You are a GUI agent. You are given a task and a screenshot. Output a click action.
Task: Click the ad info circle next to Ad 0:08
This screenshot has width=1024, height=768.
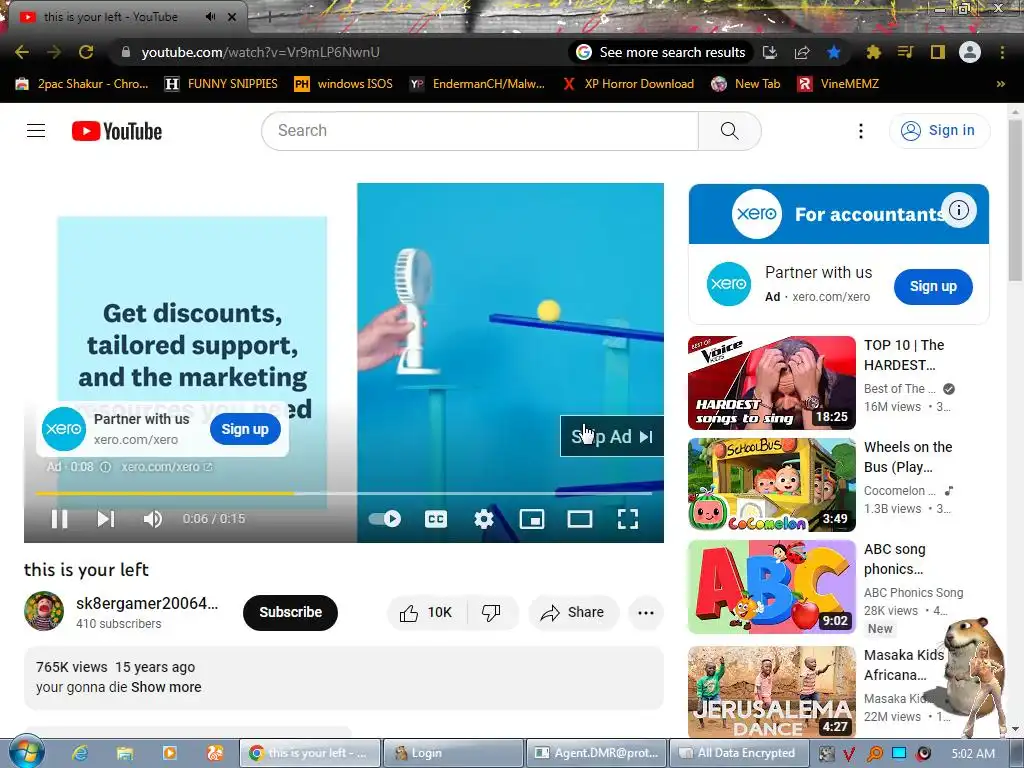[105, 467]
